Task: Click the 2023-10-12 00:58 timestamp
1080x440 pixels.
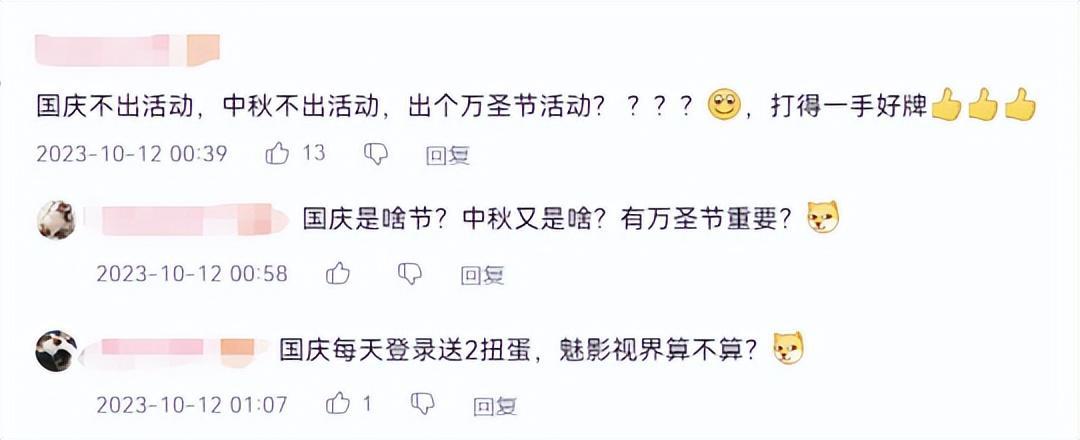Action: point(192,275)
